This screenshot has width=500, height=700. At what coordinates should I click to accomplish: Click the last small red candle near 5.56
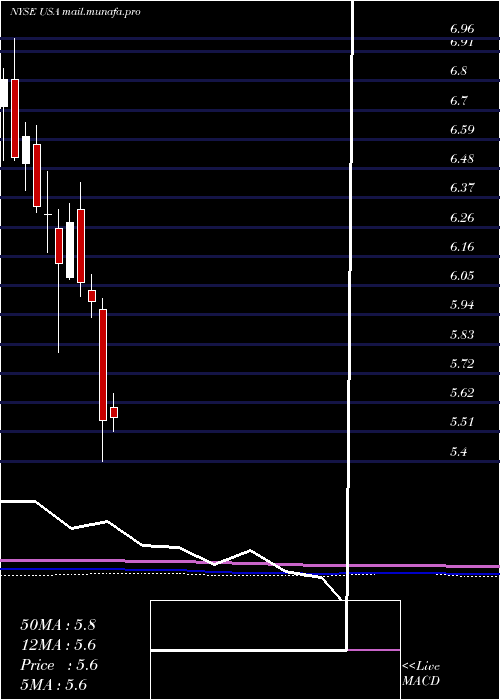click(114, 412)
